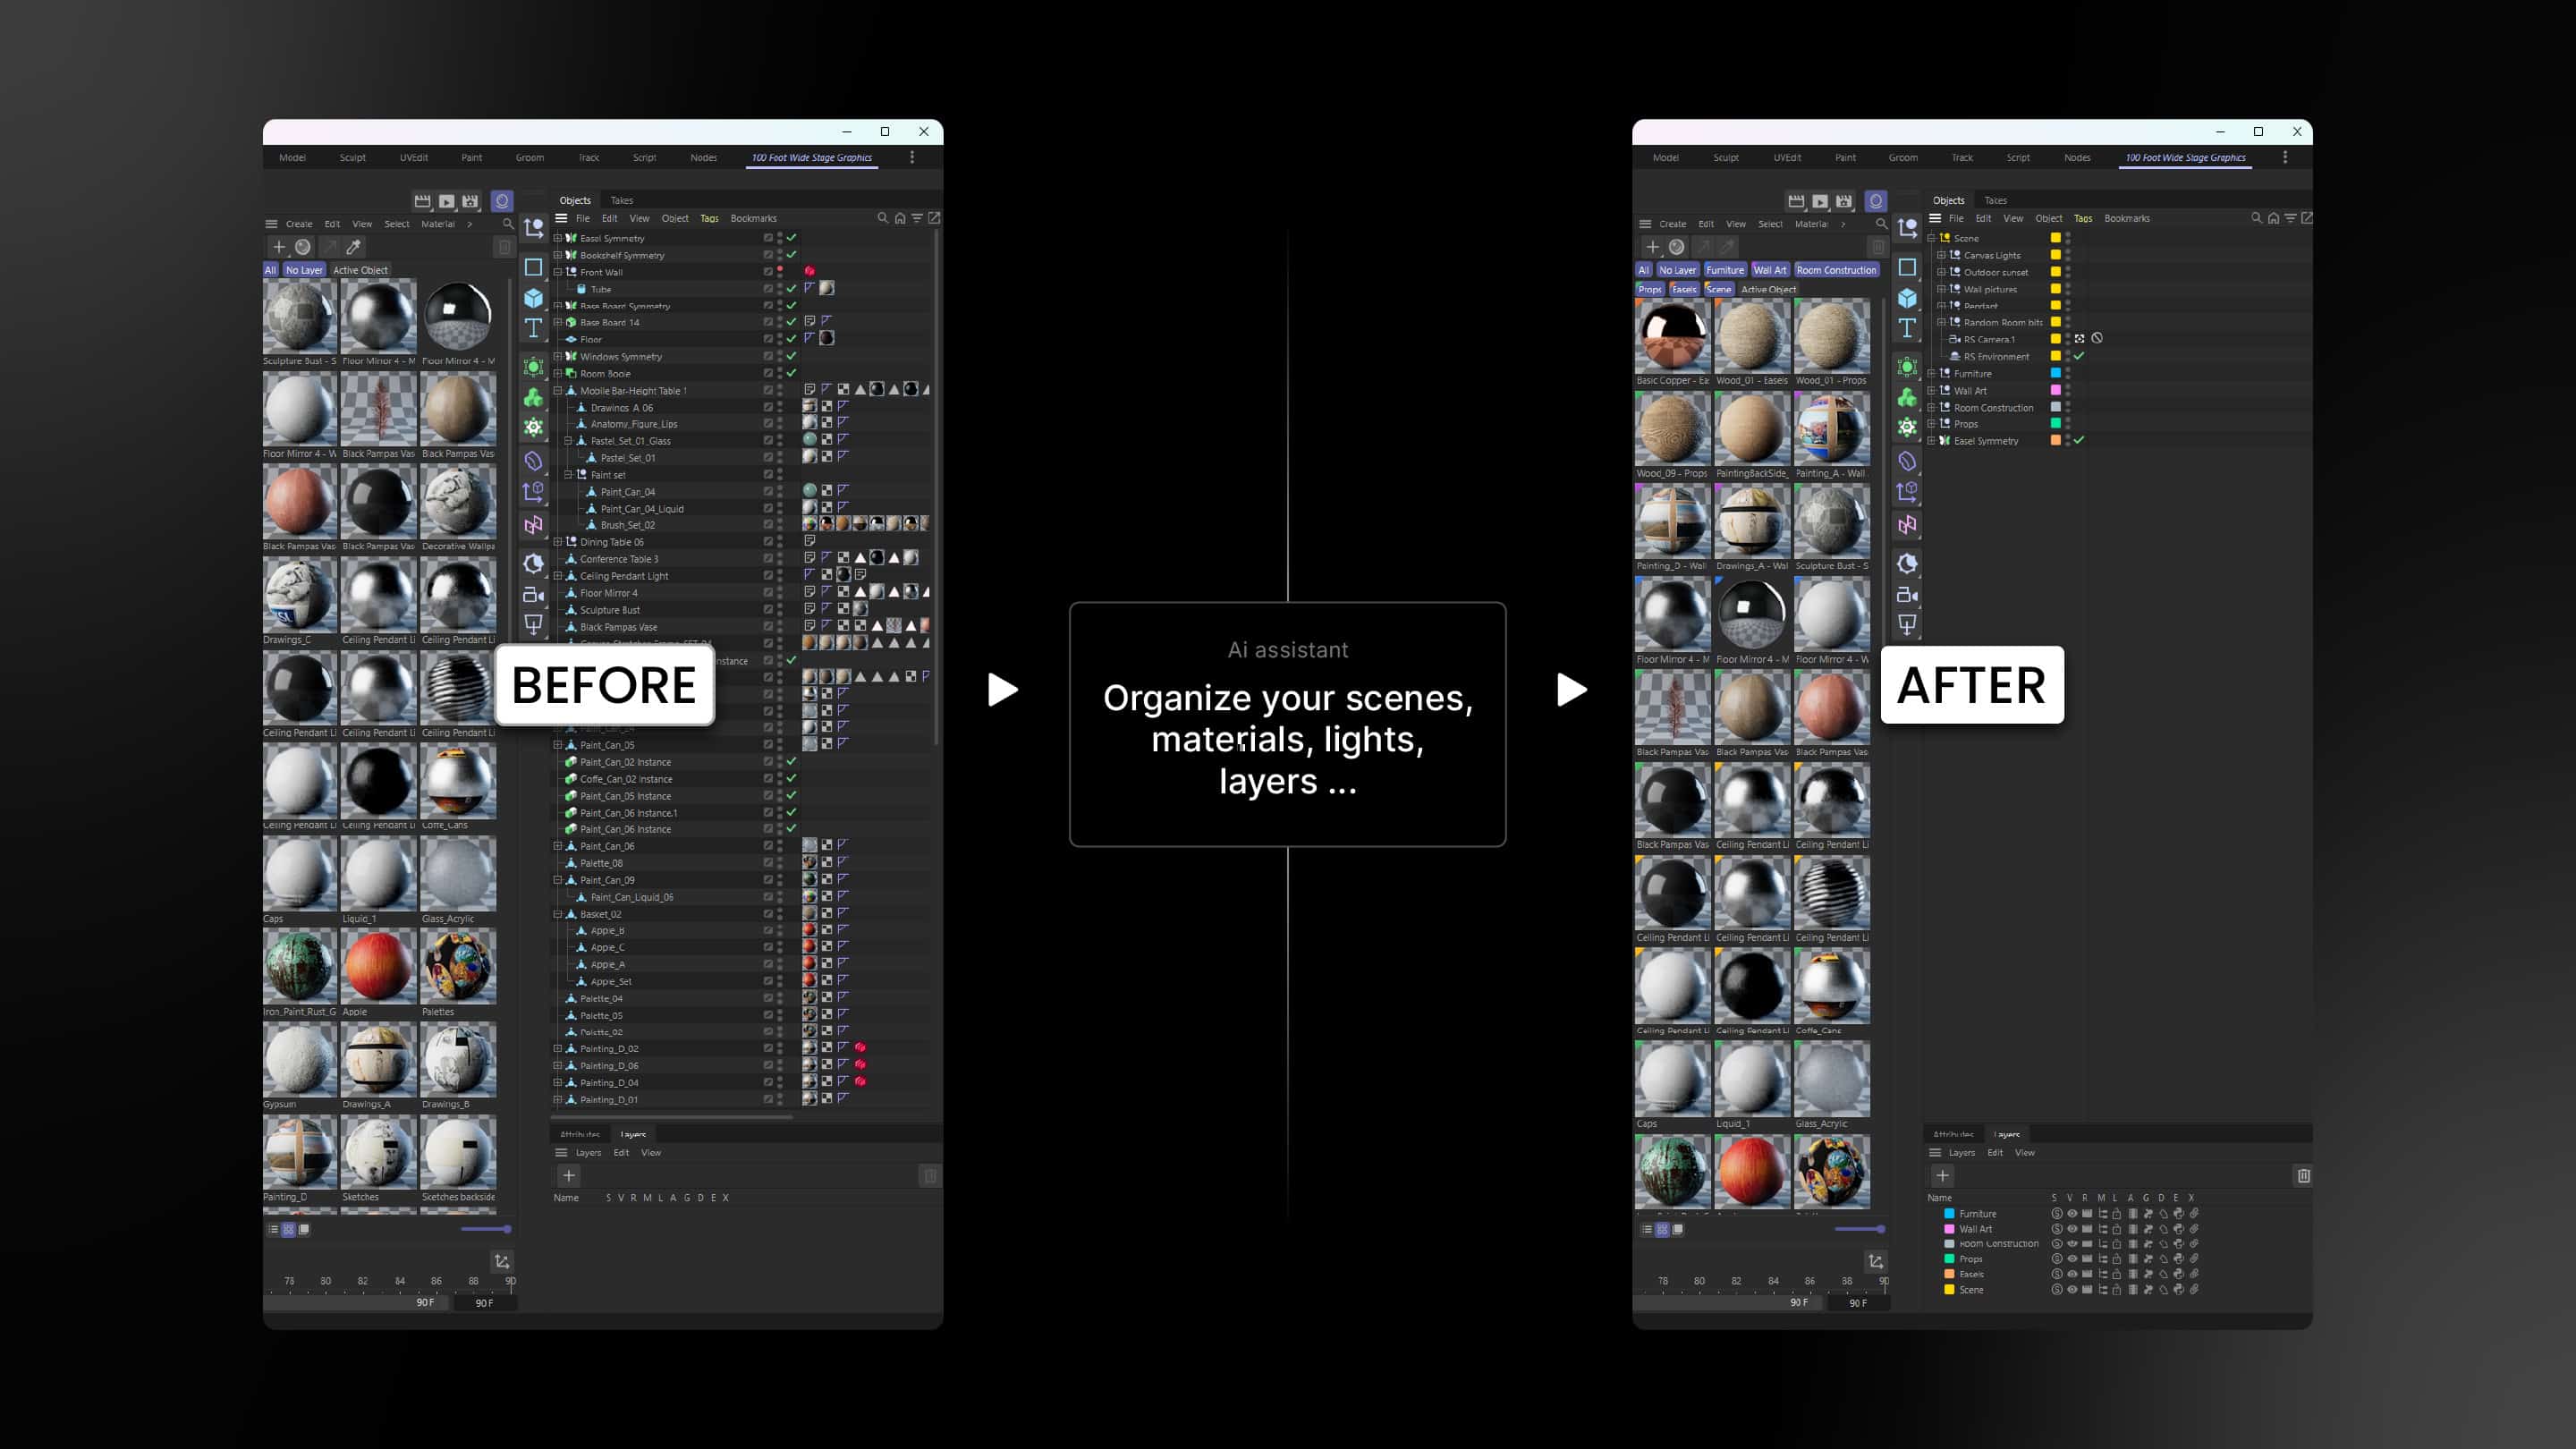
Task: Open Object Manager search icon in BEFORE window
Action: (x=882, y=218)
